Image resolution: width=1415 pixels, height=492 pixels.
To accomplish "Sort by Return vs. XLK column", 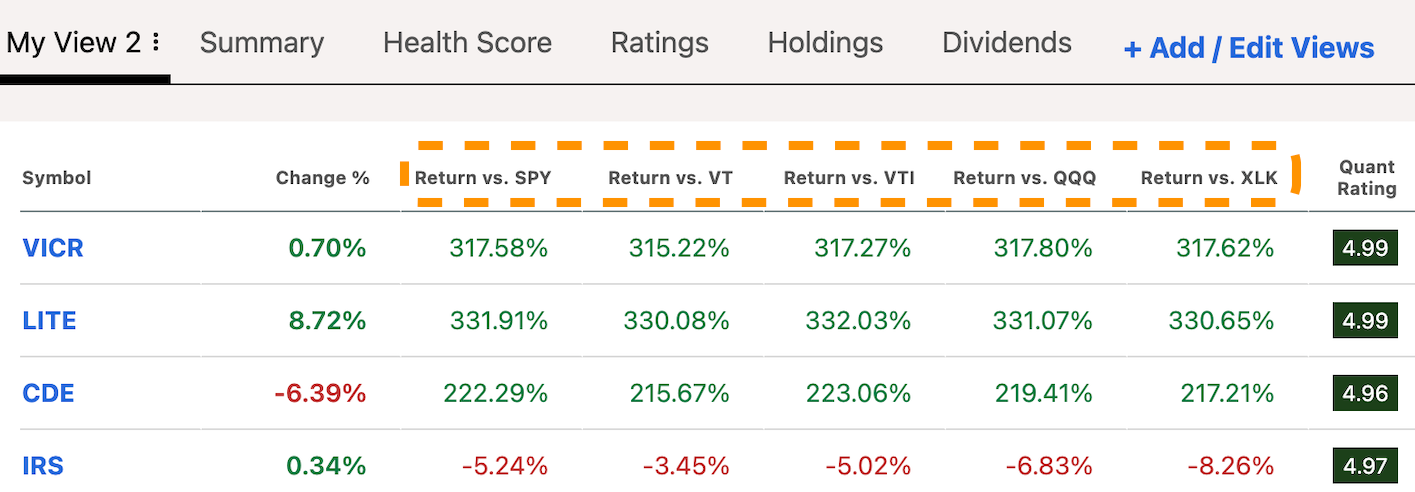I will click(1209, 178).
